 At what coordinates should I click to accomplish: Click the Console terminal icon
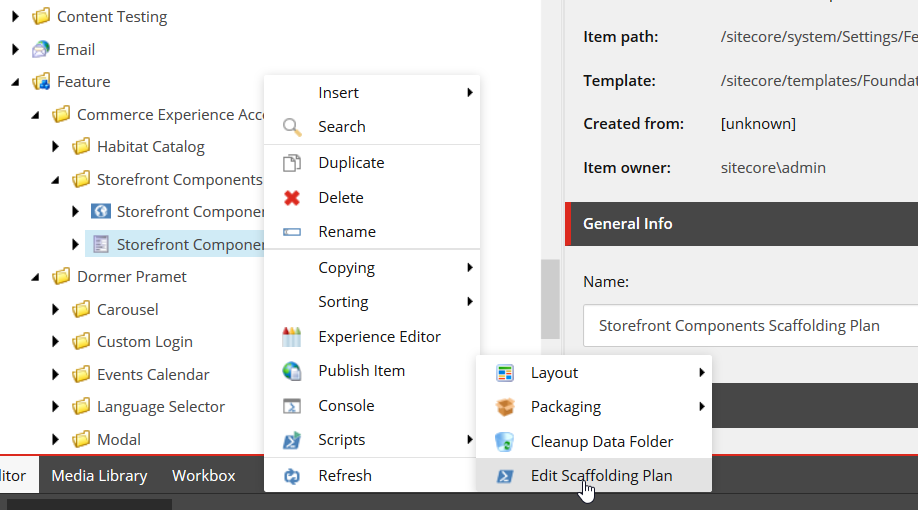pos(292,406)
